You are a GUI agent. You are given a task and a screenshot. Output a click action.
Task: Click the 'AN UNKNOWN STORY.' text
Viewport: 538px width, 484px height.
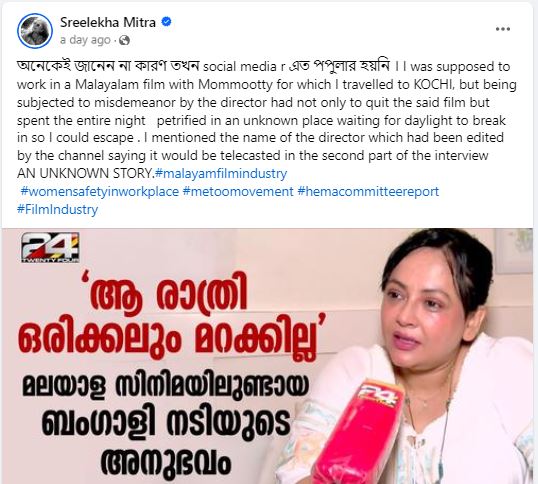[86, 174]
